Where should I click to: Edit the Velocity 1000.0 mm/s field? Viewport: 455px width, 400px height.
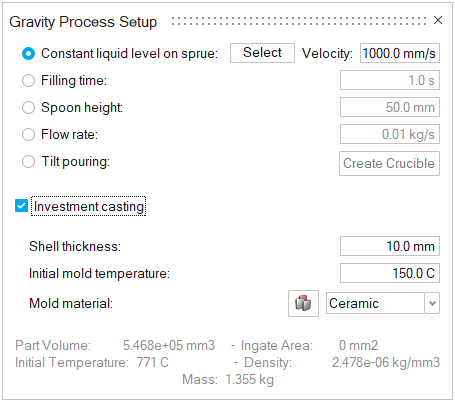click(x=400, y=53)
